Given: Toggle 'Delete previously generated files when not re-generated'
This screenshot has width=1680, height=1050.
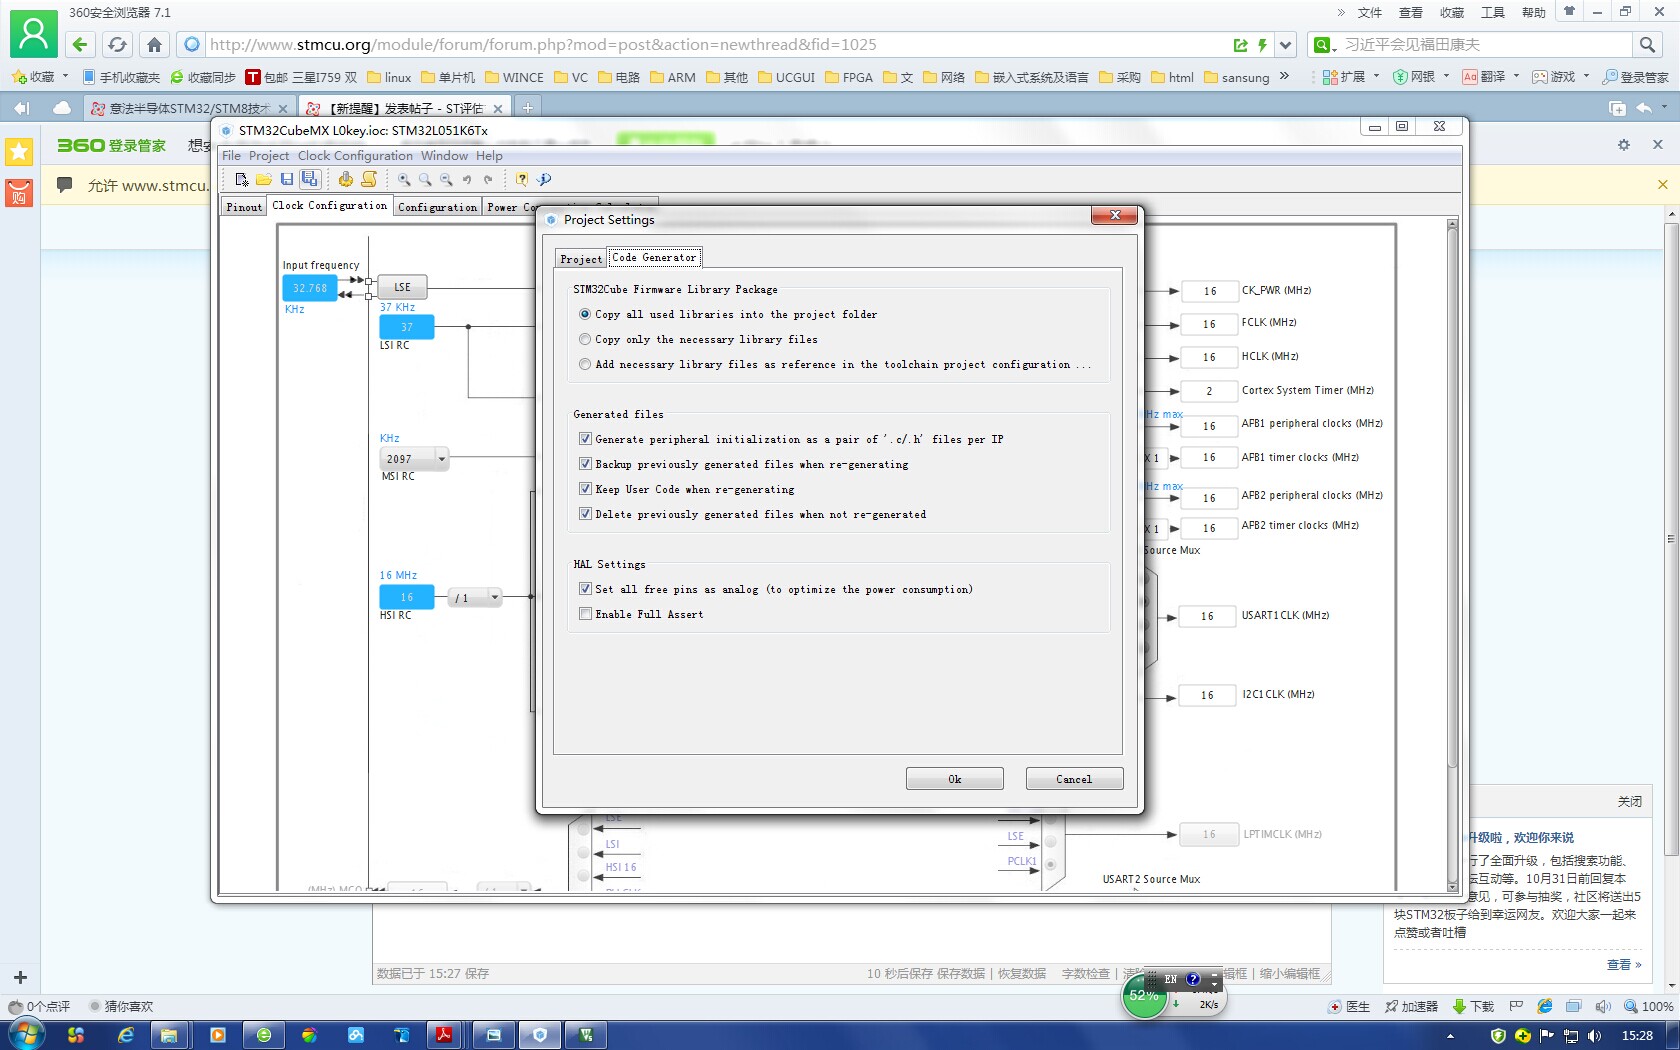Looking at the screenshot, I should click(x=585, y=514).
